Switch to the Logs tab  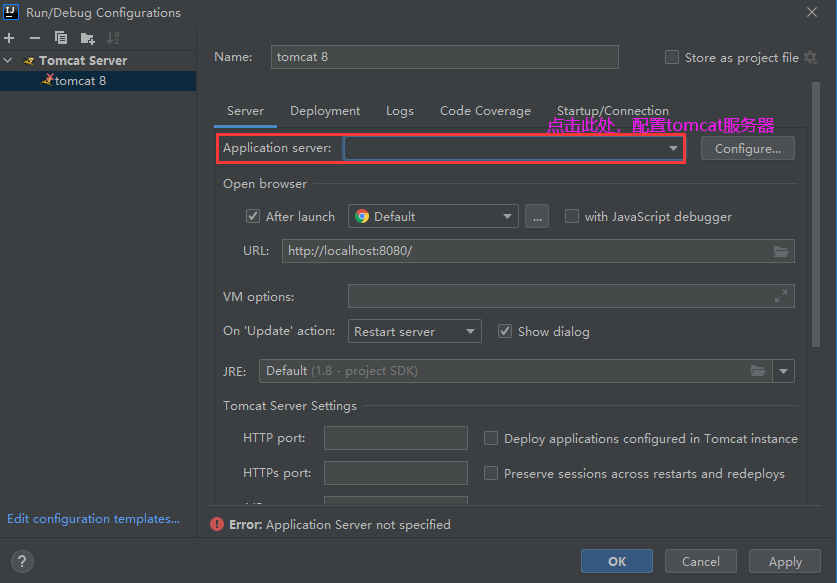pyautogui.click(x=400, y=111)
